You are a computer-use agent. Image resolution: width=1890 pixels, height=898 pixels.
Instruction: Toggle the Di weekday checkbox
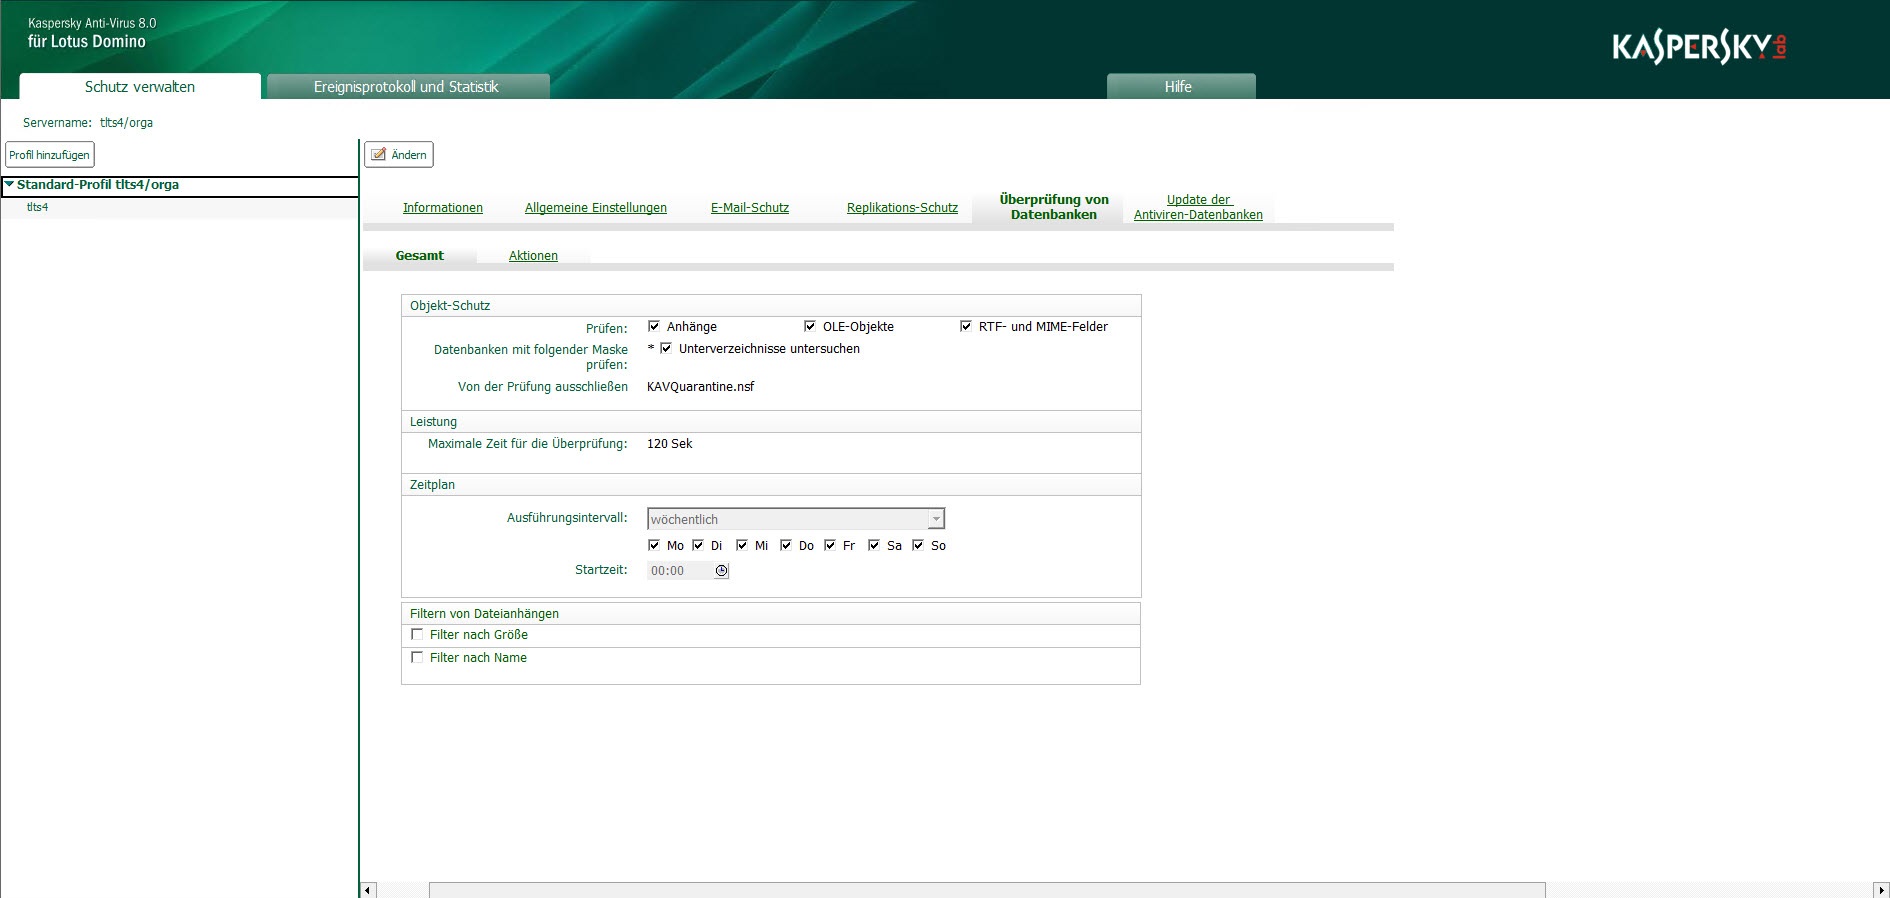click(x=698, y=545)
